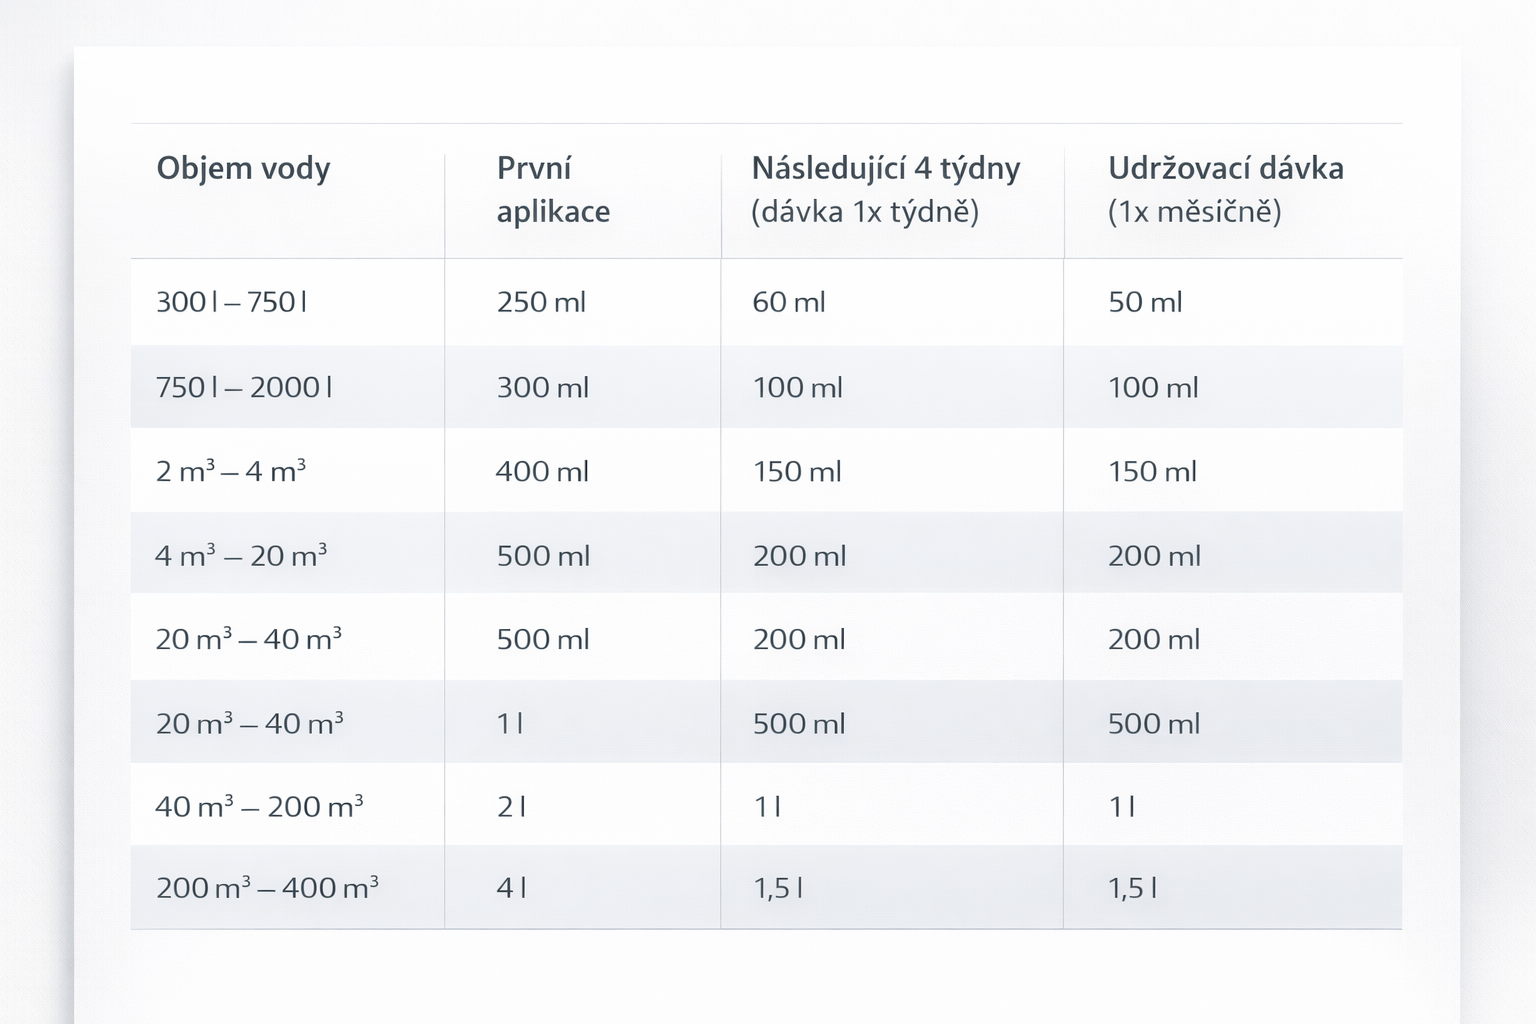
Task: Click the "Objem vody" column header
Action: 243,168
